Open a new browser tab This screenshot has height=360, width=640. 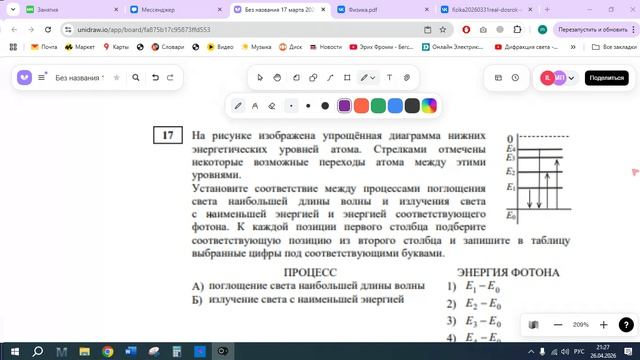pyautogui.click(x=547, y=9)
